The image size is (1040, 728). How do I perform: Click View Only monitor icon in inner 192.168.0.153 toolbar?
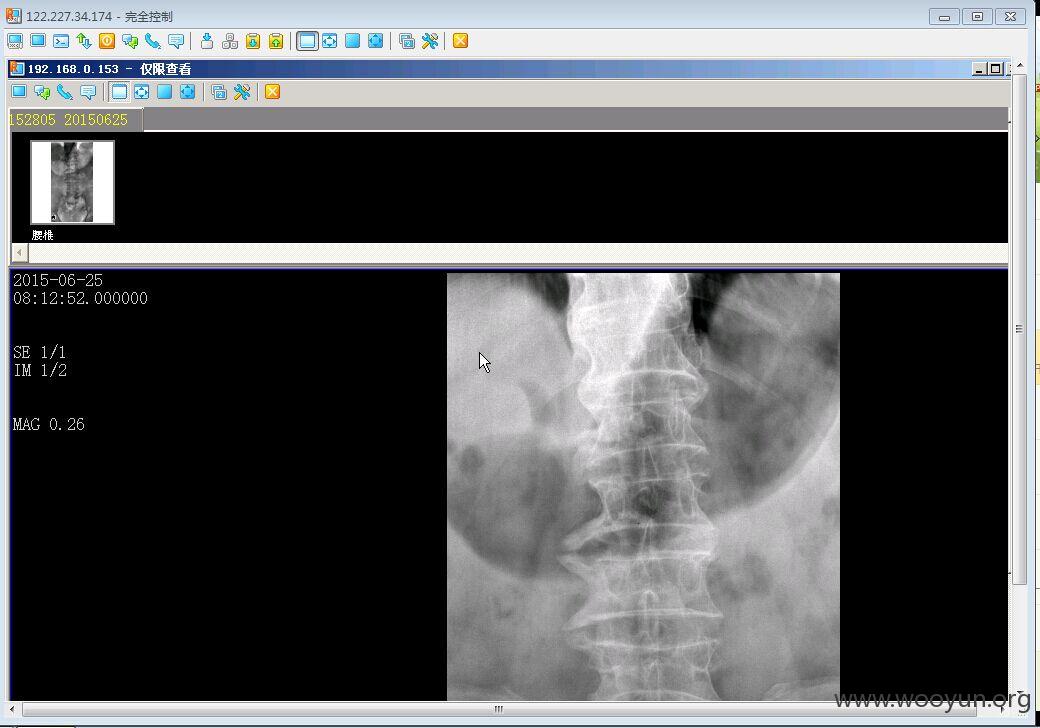coord(19,91)
